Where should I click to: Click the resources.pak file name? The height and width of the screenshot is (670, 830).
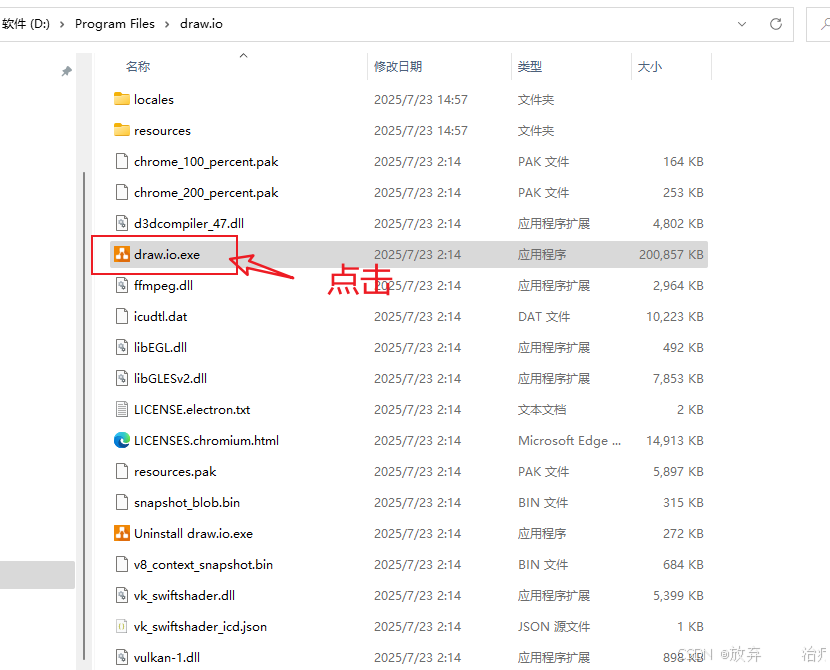coord(175,472)
